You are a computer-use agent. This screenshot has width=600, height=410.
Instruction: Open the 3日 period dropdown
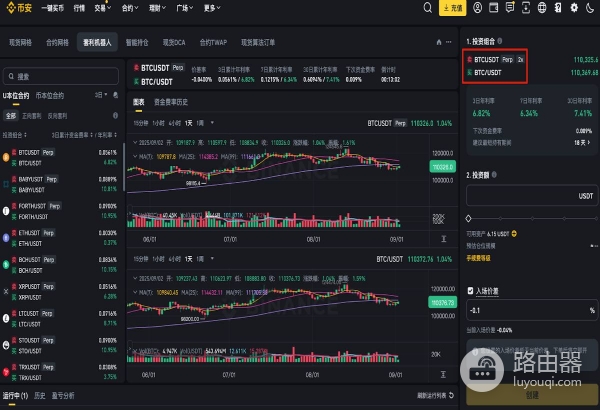(101, 95)
